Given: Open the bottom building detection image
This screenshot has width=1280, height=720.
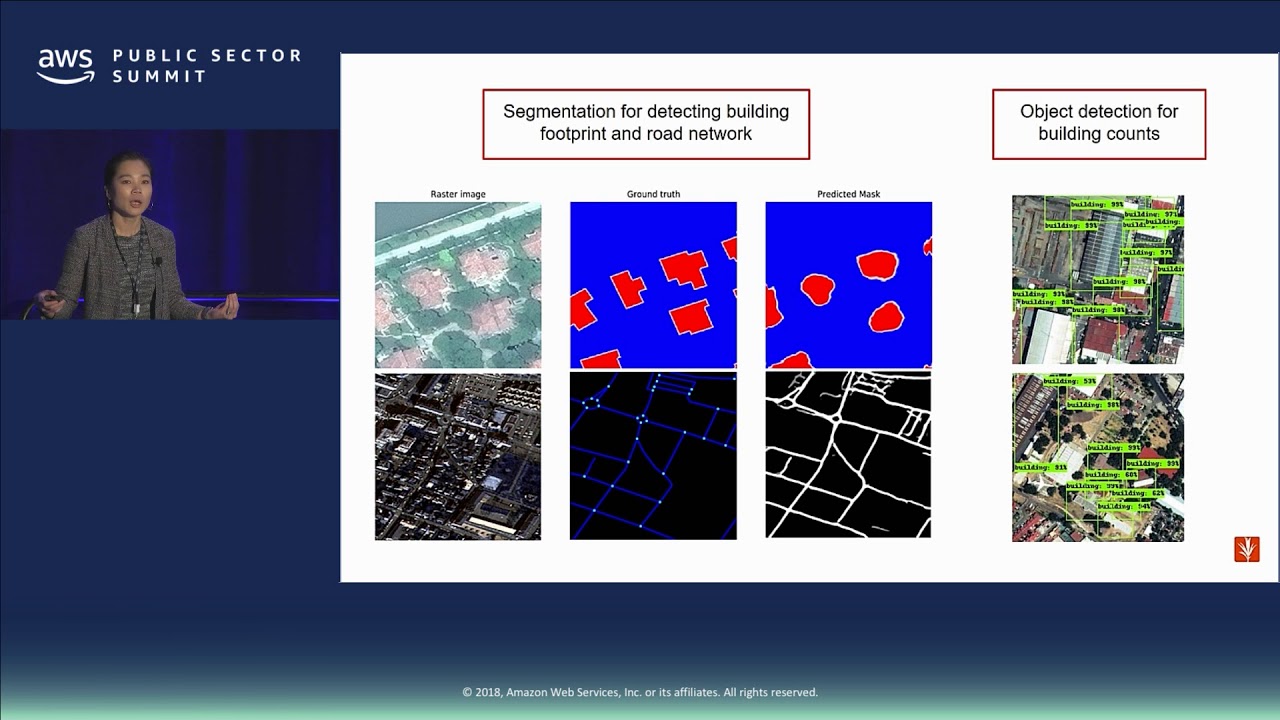Looking at the screenshot, I should (1098, 458).
